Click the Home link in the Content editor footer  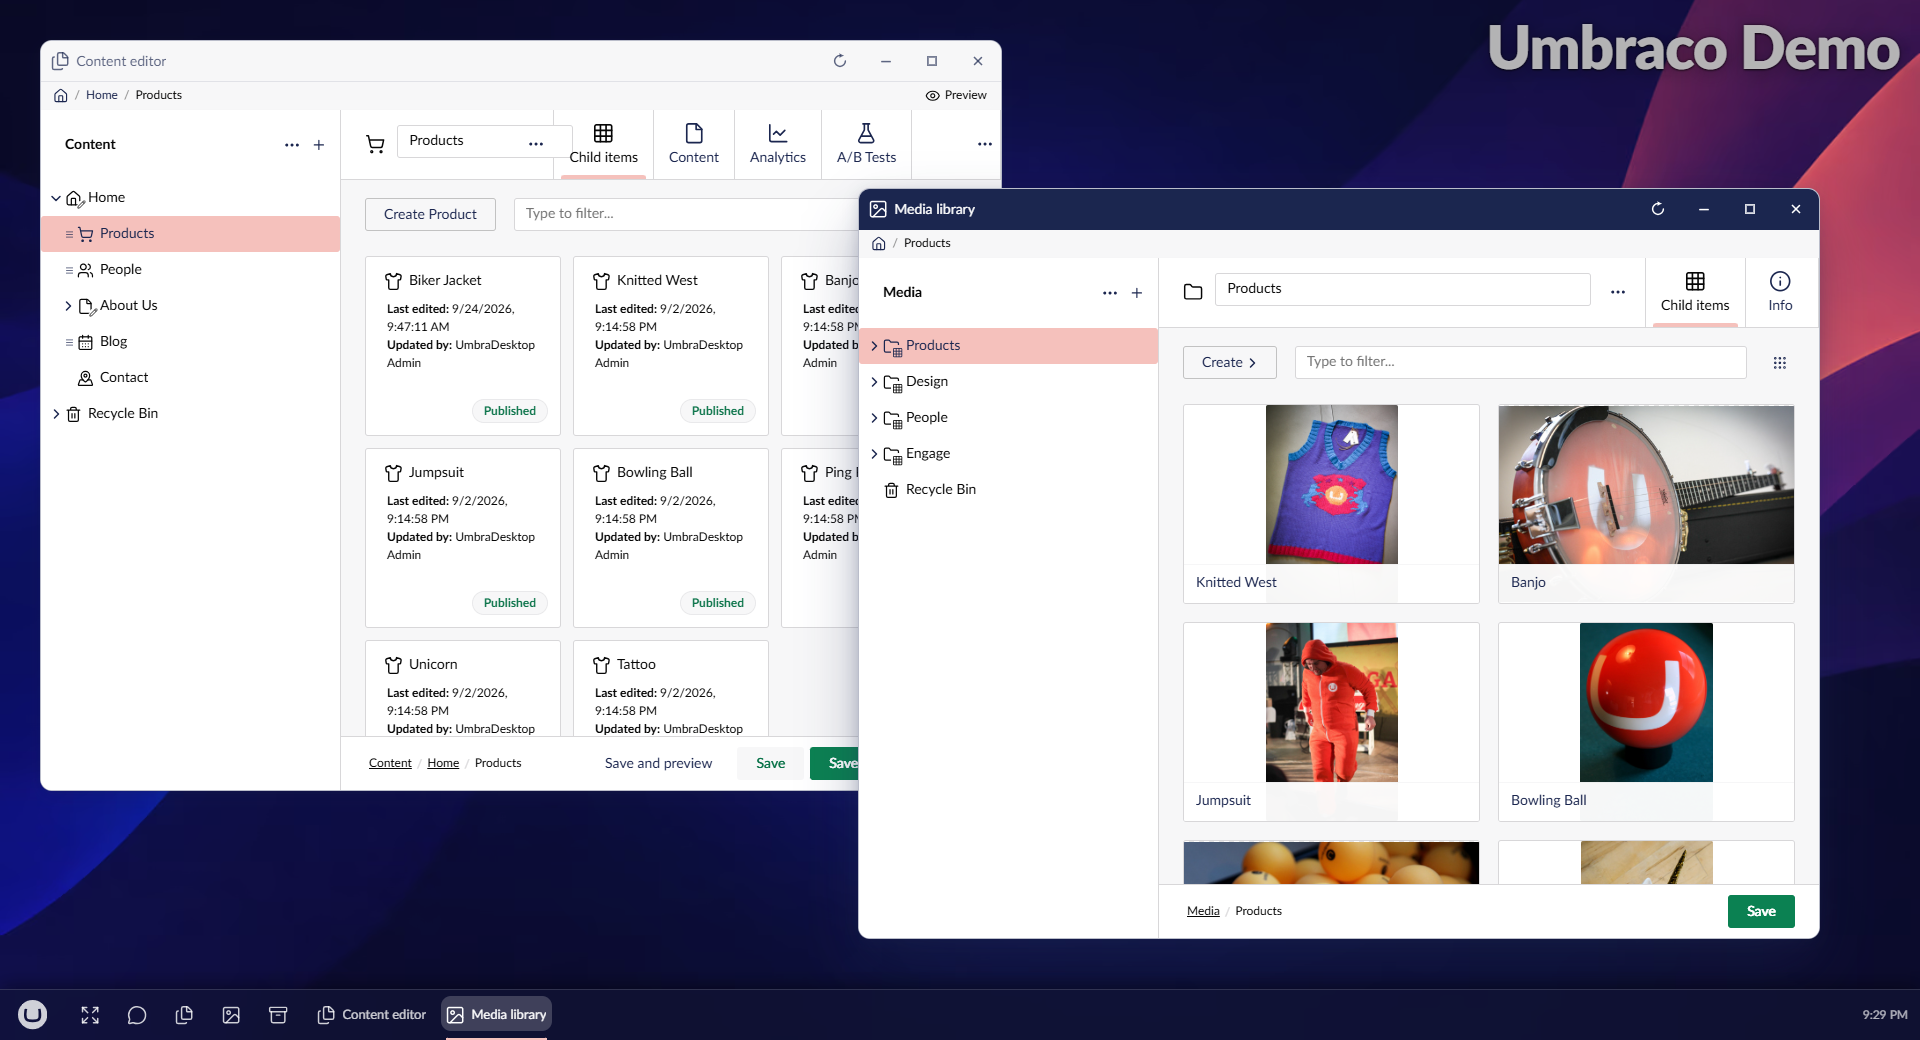pos(443,763)
